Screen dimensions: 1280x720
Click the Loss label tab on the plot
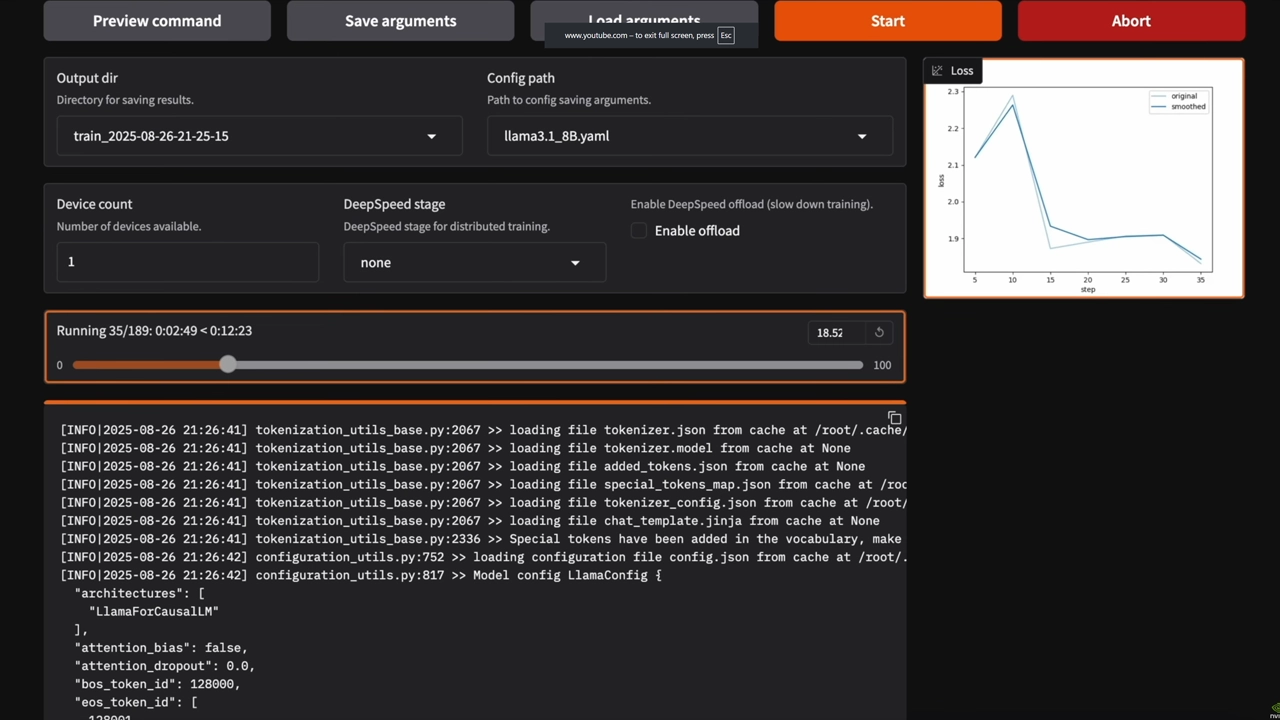coord(962,71)
